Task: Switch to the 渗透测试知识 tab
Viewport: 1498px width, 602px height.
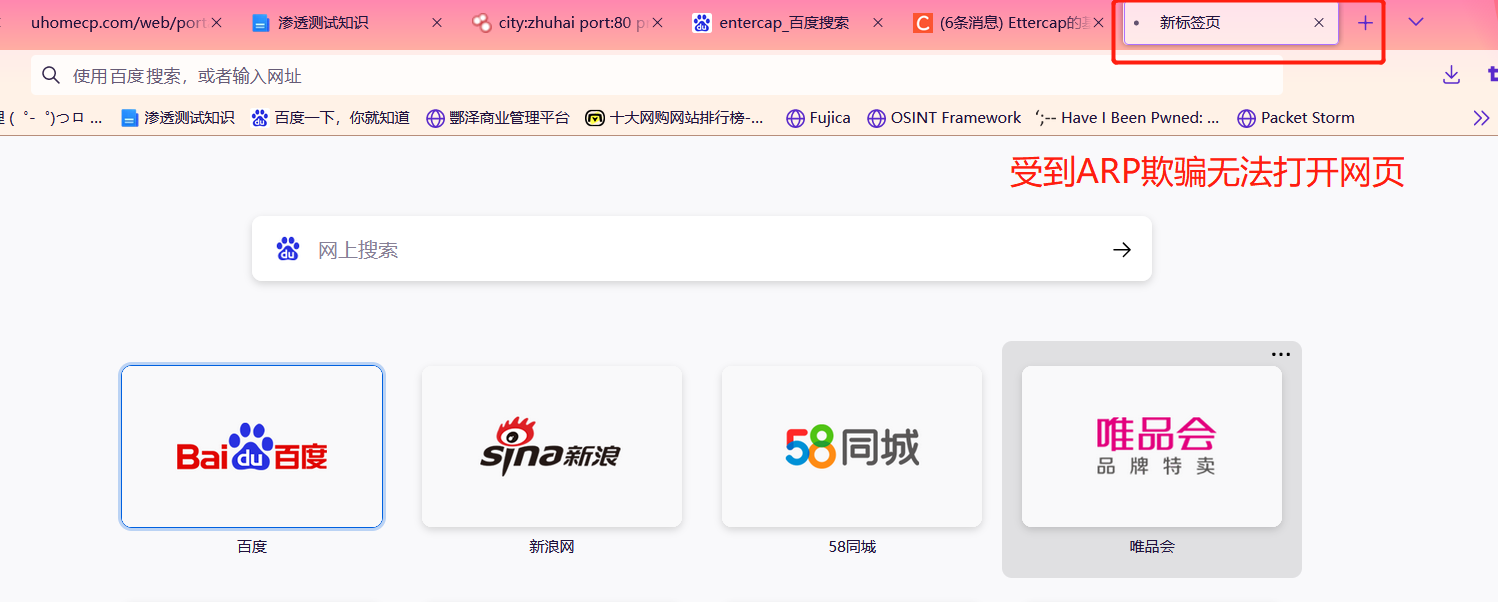Action: pos(345,22)
